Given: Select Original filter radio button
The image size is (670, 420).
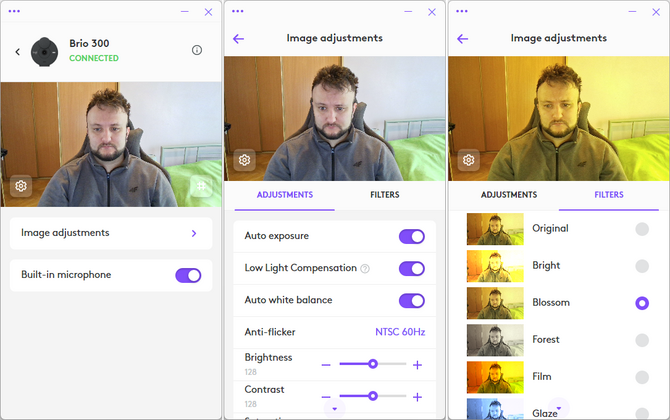Looking at the screenshot, I should click(642, 229).
